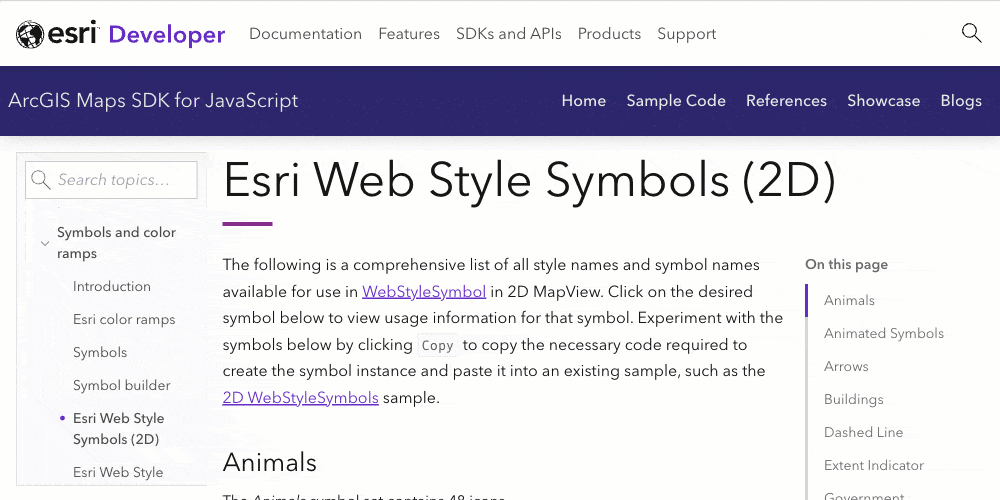This screenshot has height=500, width=1000.
Task: Jump to Animated Symbols section
Action: [x=884, y=334]
